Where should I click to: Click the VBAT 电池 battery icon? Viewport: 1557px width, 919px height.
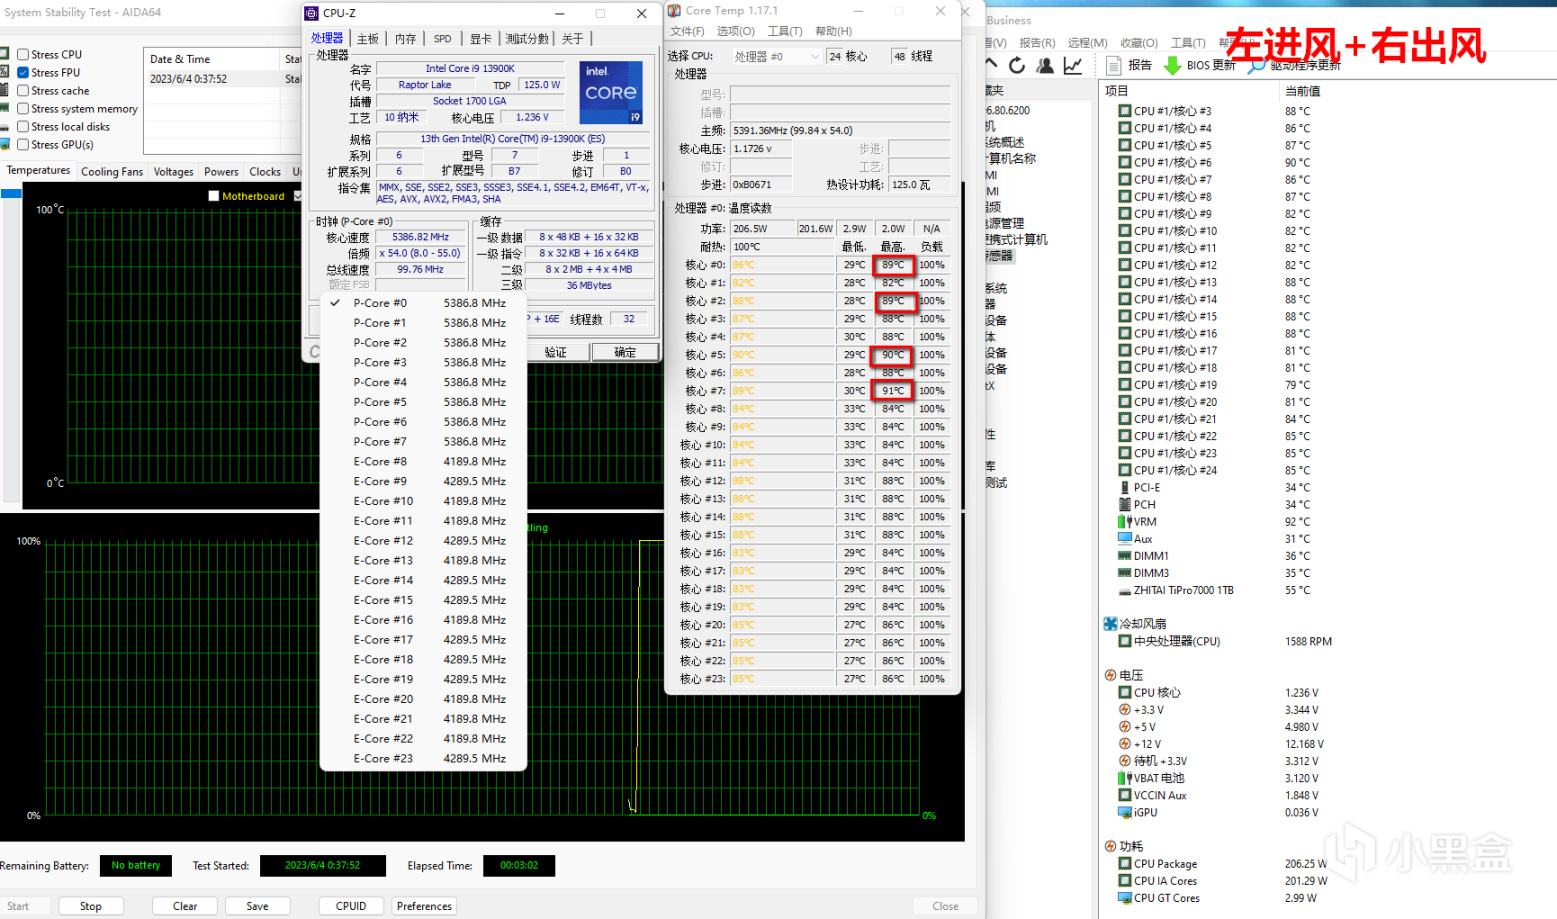coord(1125,778)
